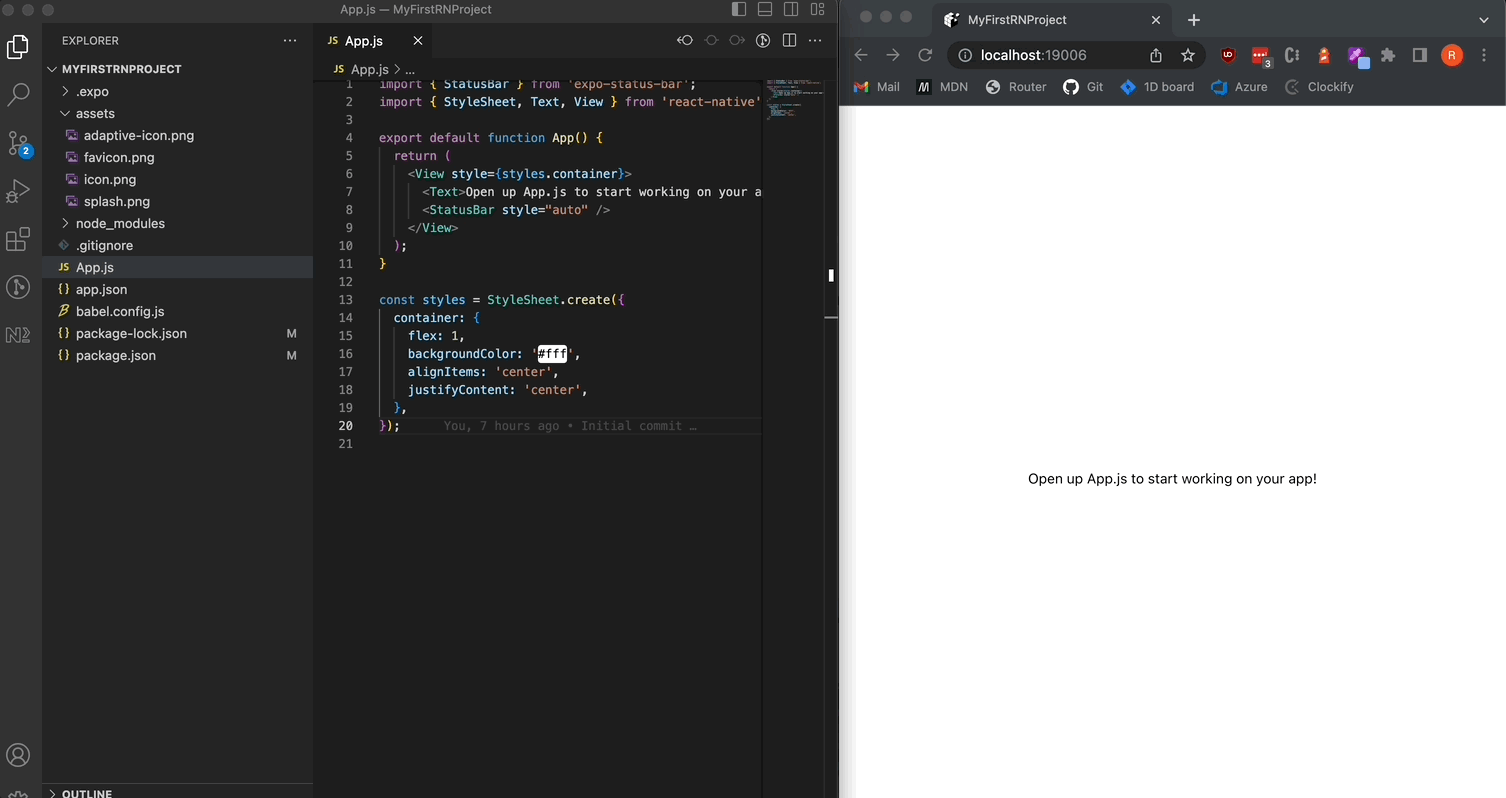Open the Source Control view in activity bar
This screenshot has width=1506, height=798.
(x=19, y=143)
